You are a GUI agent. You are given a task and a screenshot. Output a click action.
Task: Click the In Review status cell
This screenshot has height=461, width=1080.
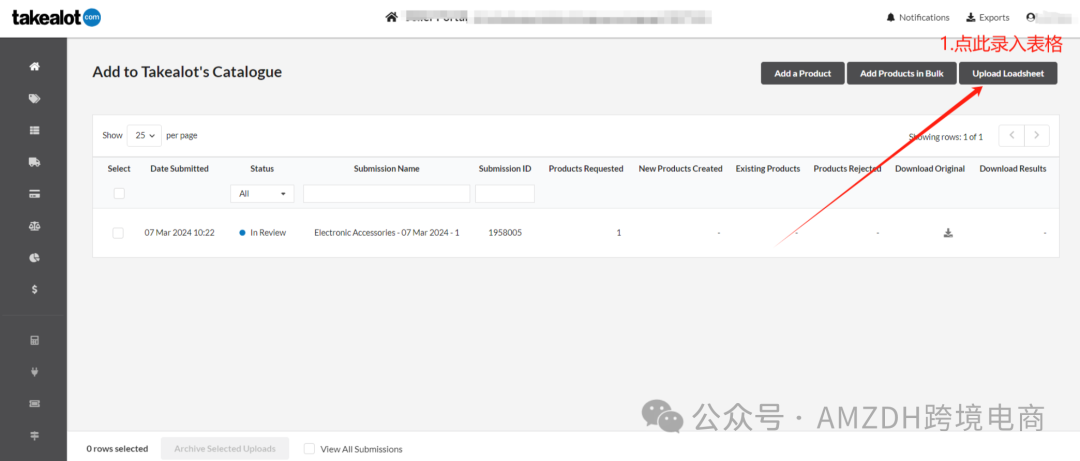[262, 233]
